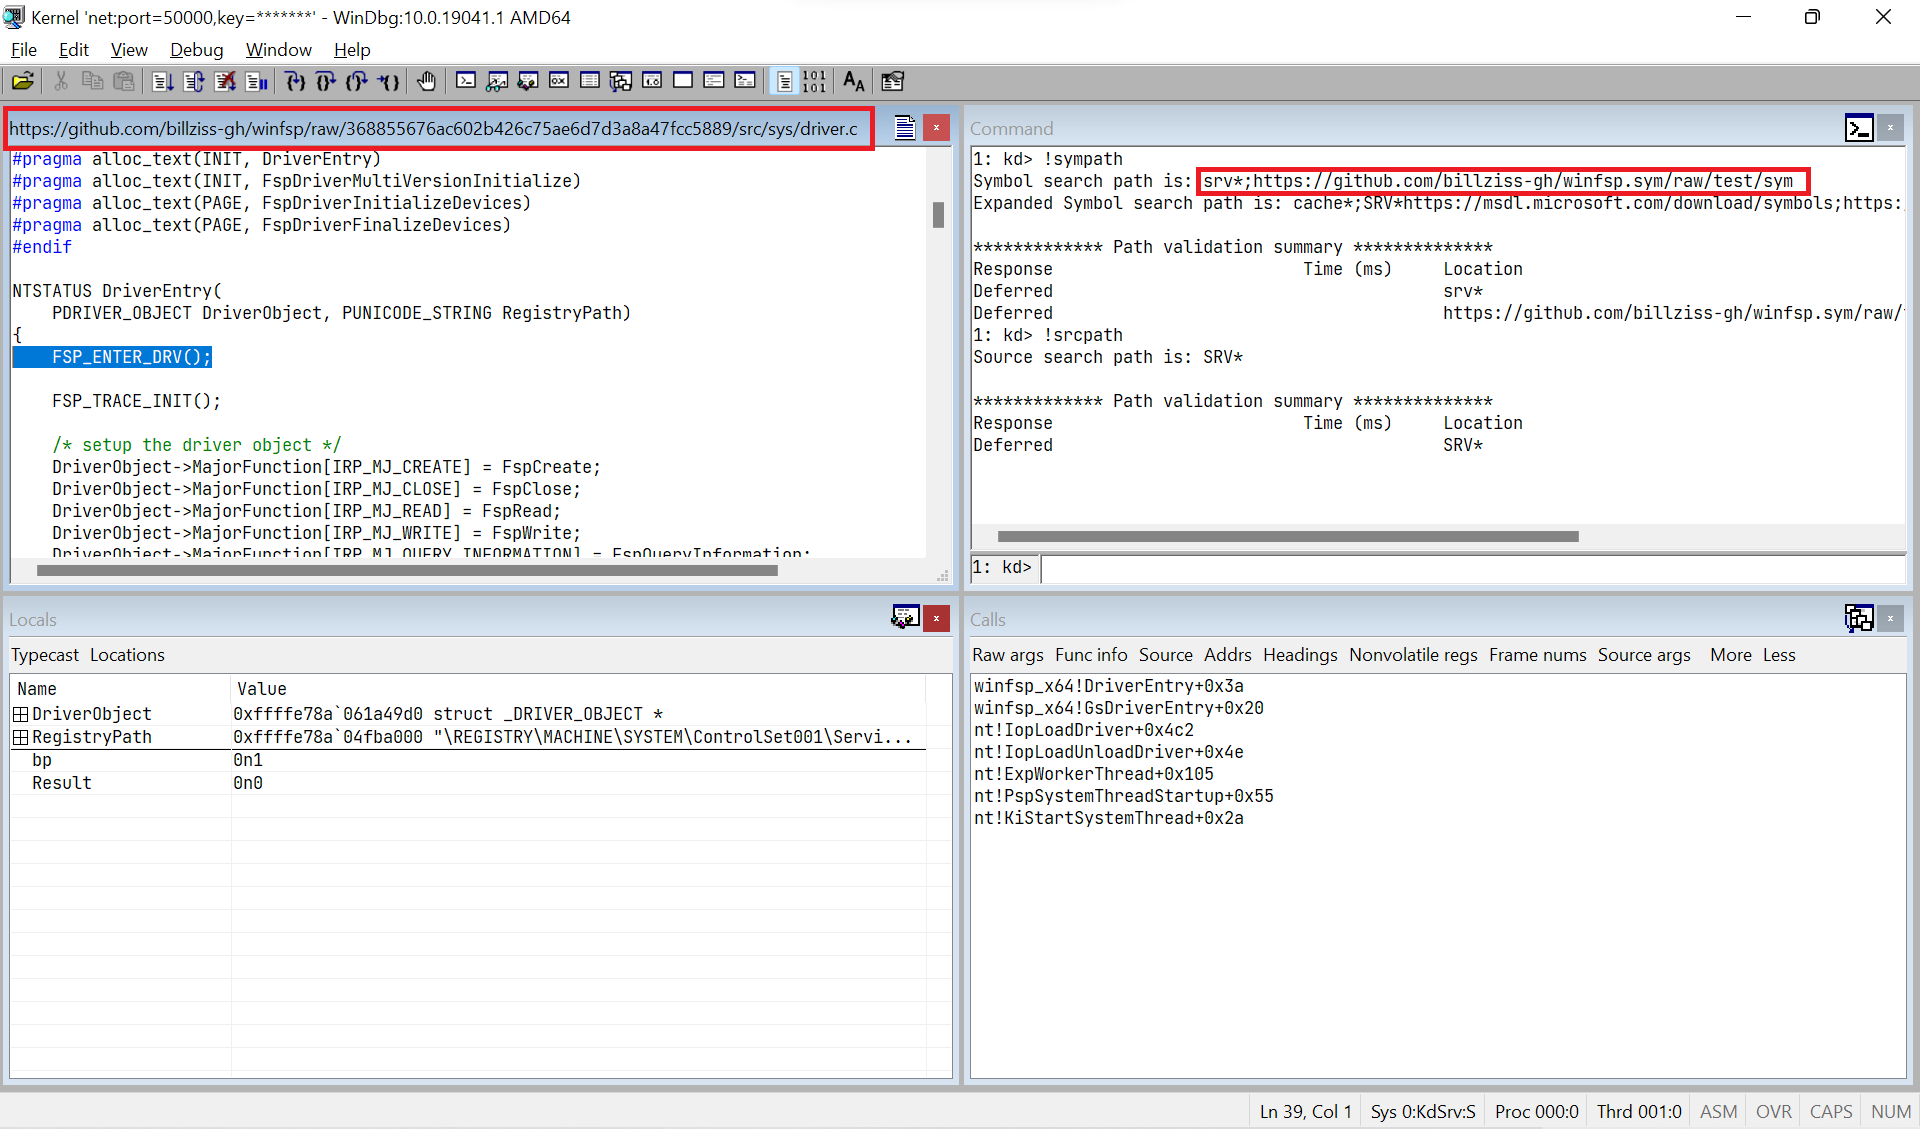The width and height of the screenshot is (1920, 1129).
Task: Toggle binary source mode off icon
Action: tap(815, 81)
